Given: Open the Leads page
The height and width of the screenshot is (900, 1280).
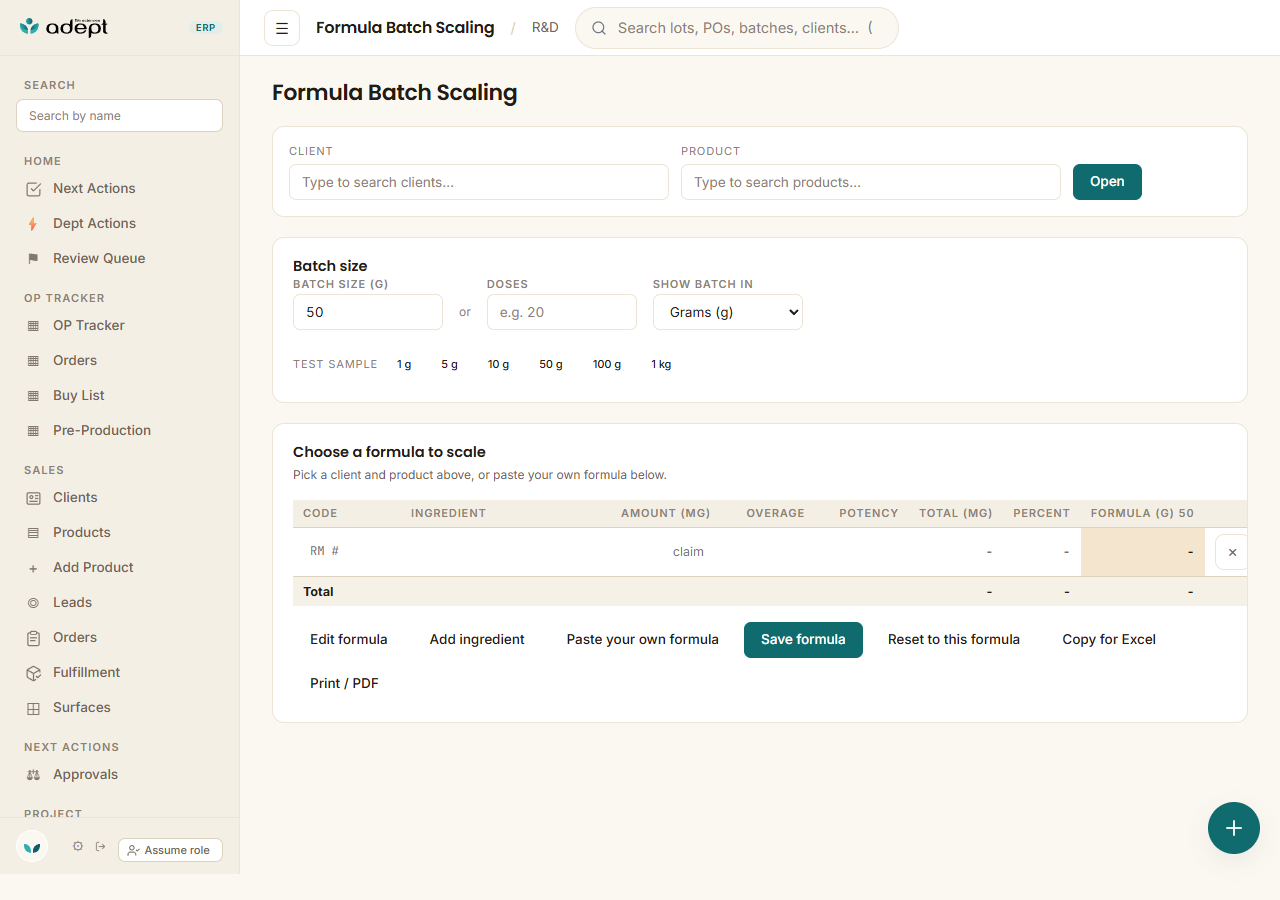Looking at the screenshot, I should pyautogui.click(x=72, y=603).
